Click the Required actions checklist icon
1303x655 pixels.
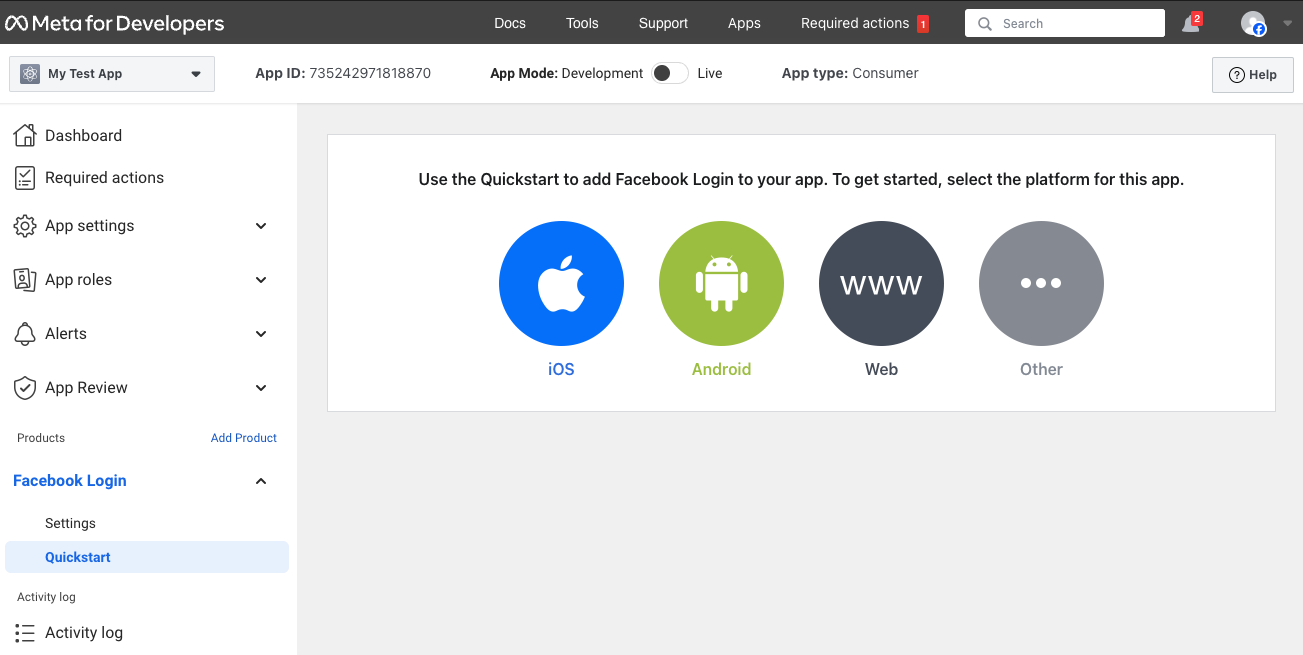25,178
